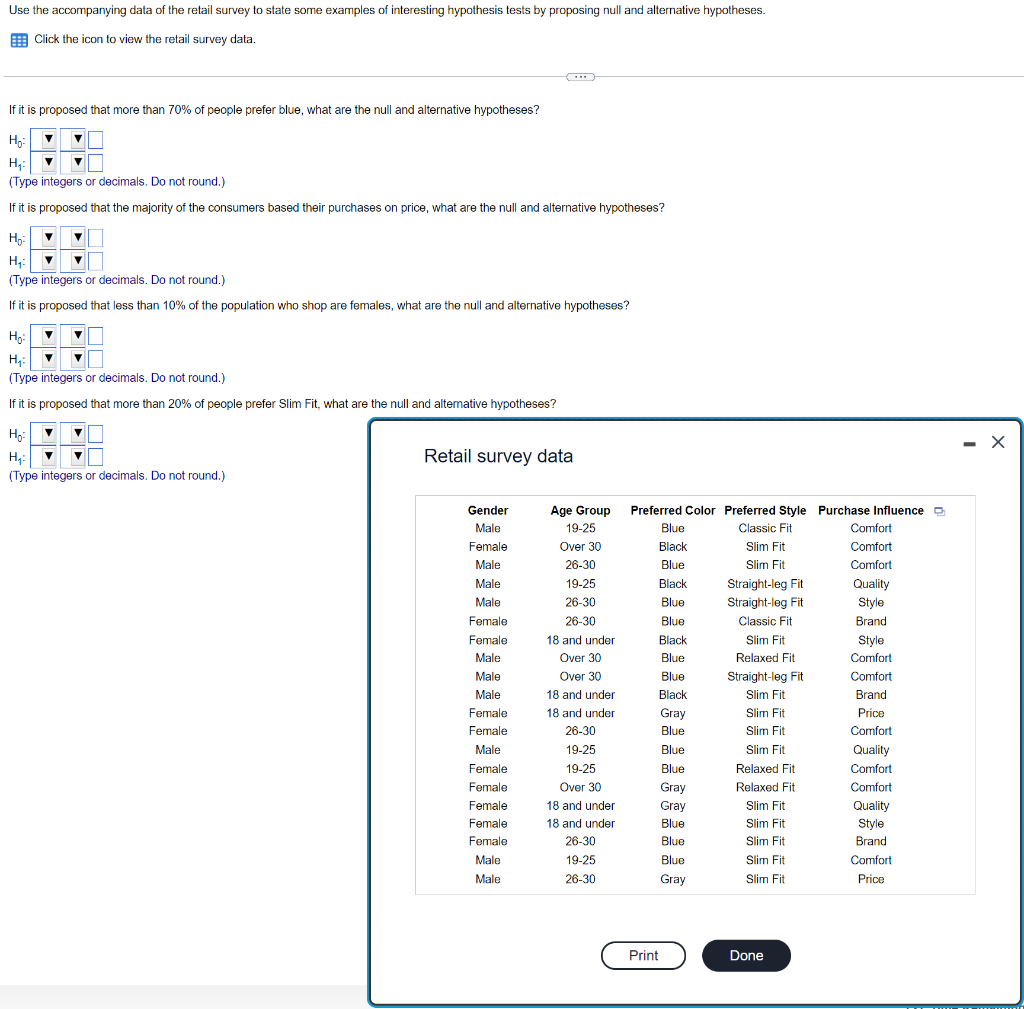The image size is (1024, 1009).
Task: Click H0 value box for blue question
Action: tap(95, 140)
